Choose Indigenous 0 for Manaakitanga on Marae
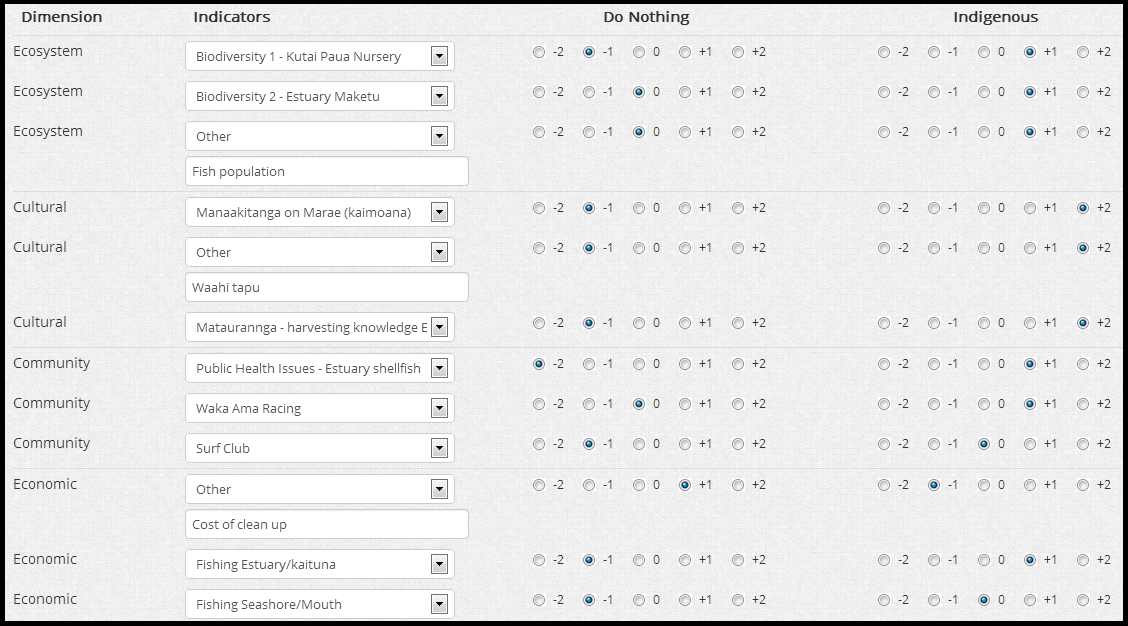1128x626 pixels. pyautogui.click(x=984, y=208)
